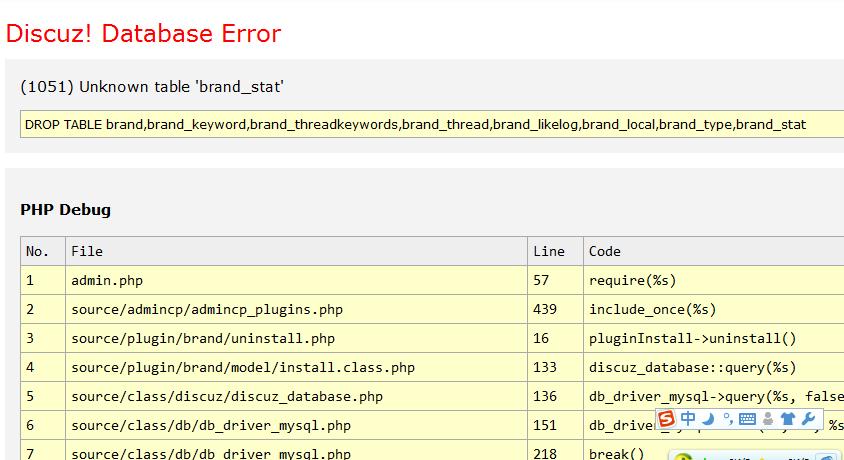Viewport: 844px width, 460px height.
Task: Open the soft keyboard icon in IME bar
Action: click(747, 419)
